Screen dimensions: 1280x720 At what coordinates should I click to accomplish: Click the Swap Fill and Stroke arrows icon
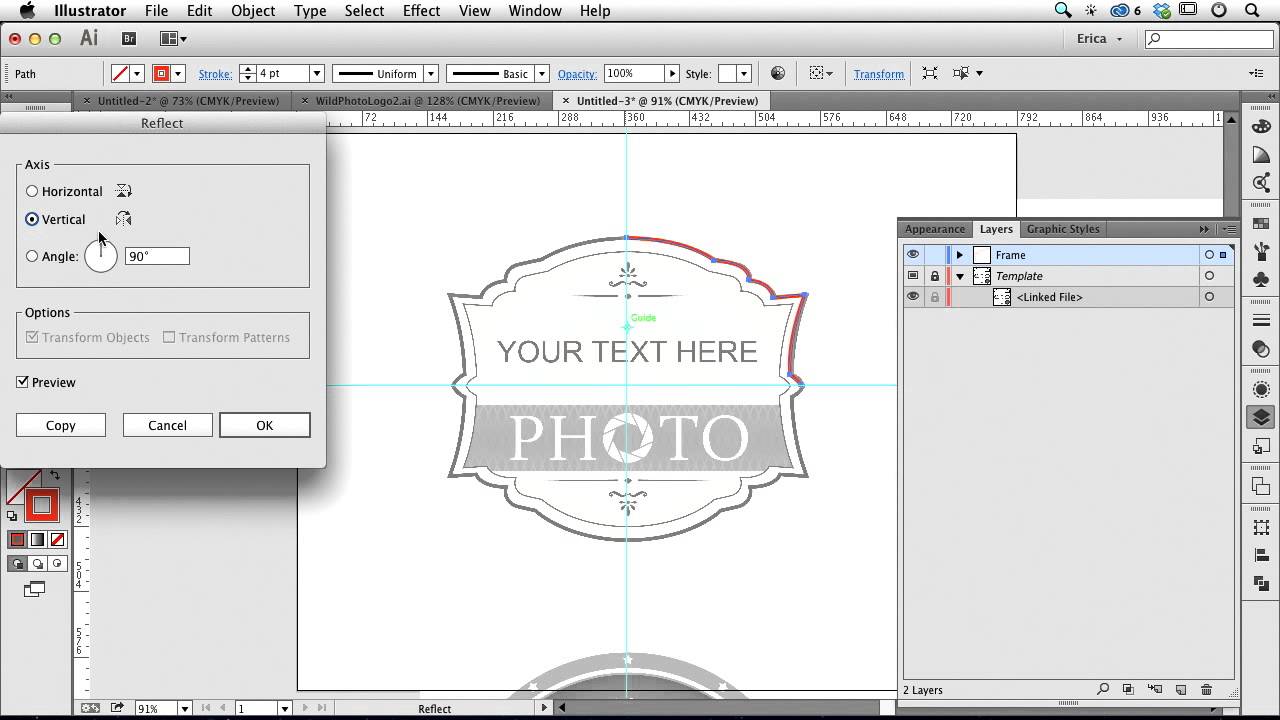[55, 476]
